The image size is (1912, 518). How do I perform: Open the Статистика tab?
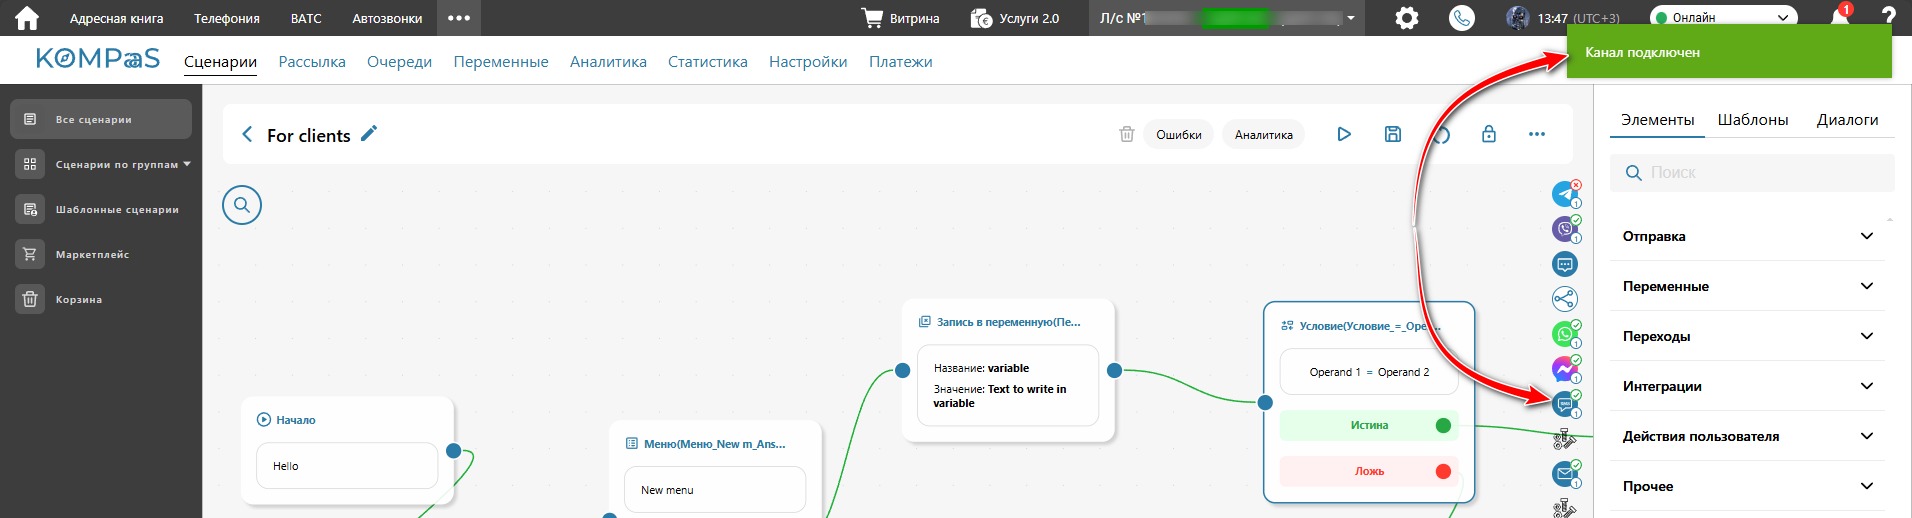click(708, 61)
